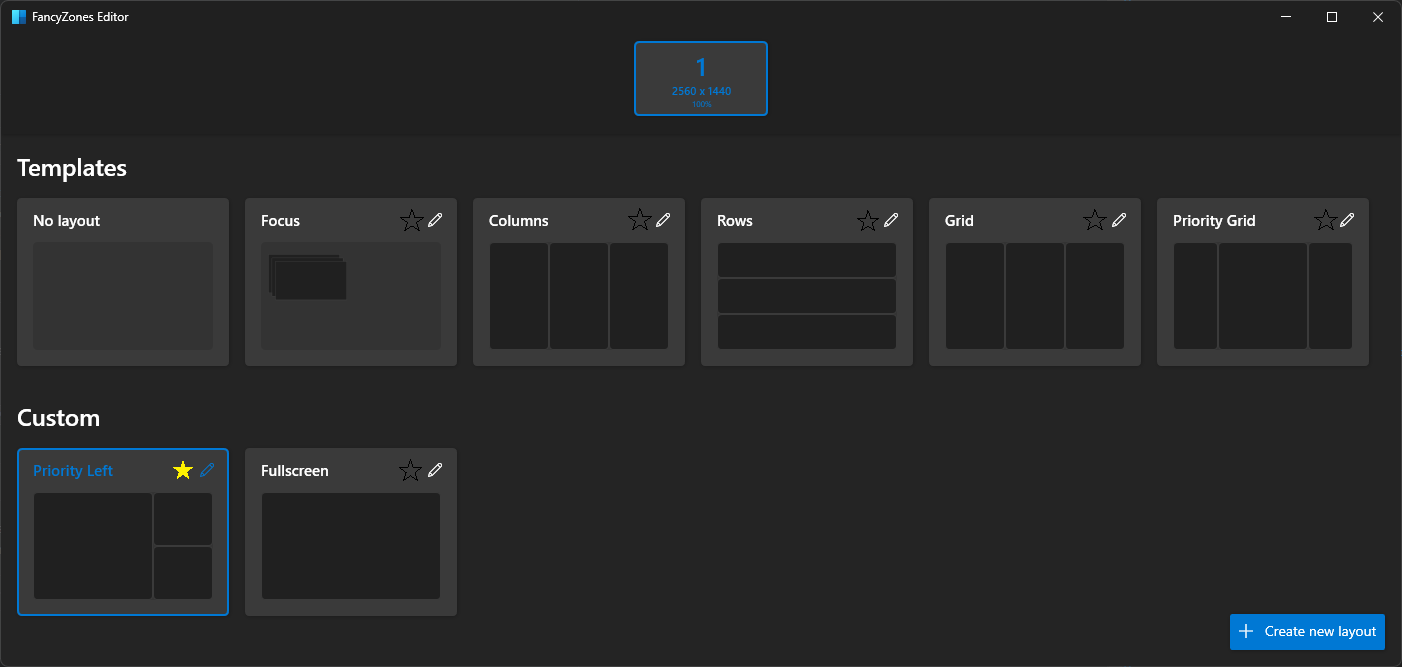1402x667 pixels.
Task: Select the Priority Left layout preview
Action: [x=123, y=546]
